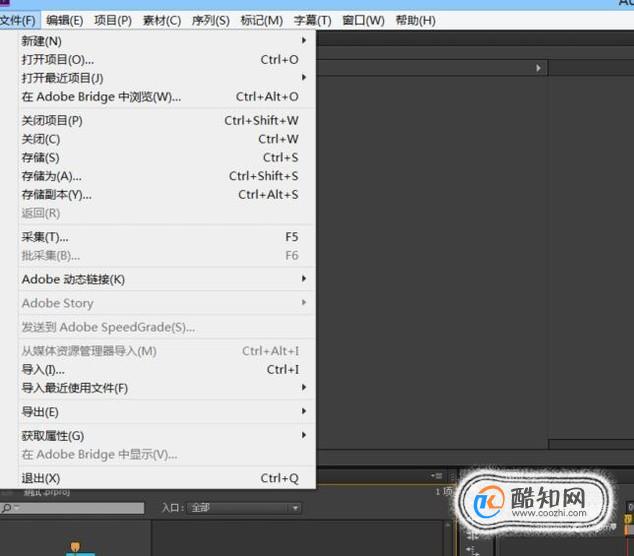Choose 退出(X) to quit the application
Image resolution: width=634 pixels, height=556 pixels.
[167, 478]
